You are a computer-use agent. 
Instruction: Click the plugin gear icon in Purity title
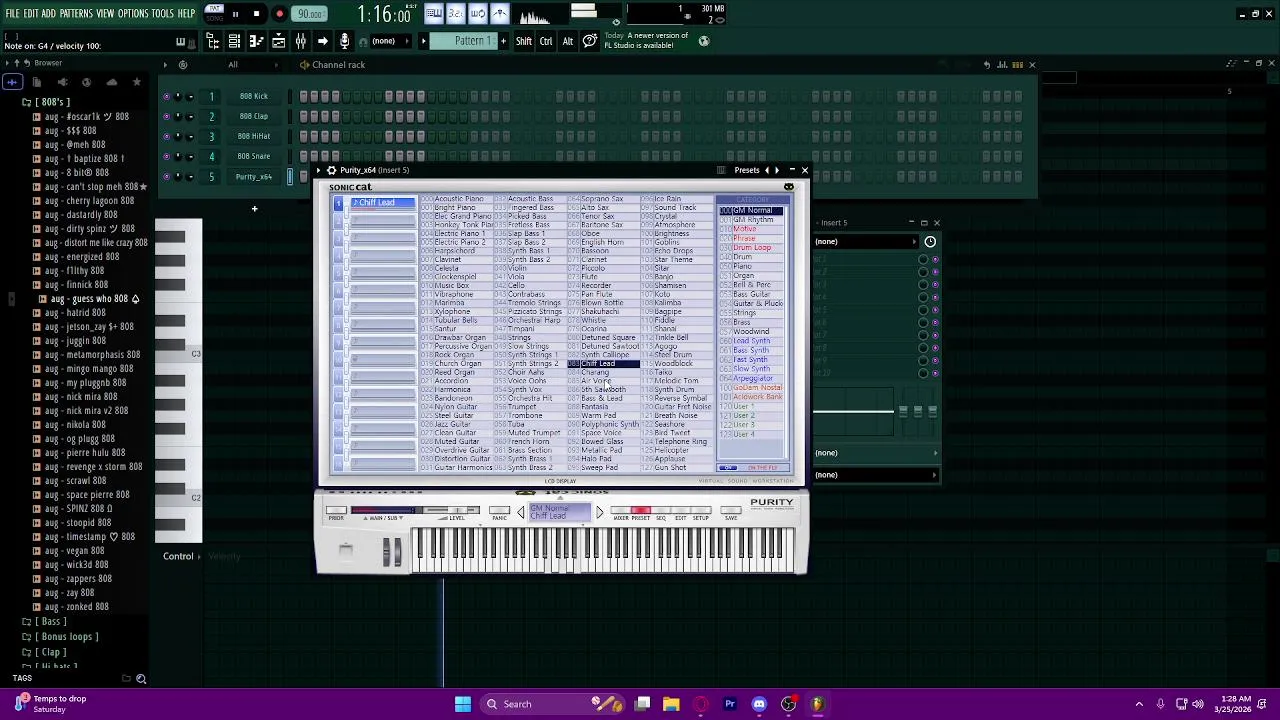point(331,170)
